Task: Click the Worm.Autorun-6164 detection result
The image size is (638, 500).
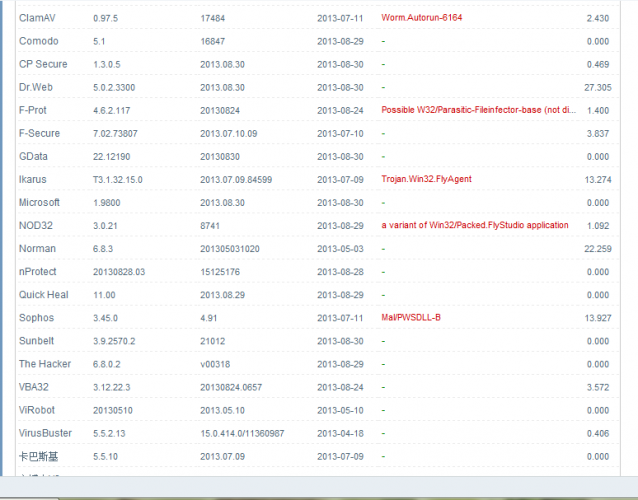Action: point(422,18)
